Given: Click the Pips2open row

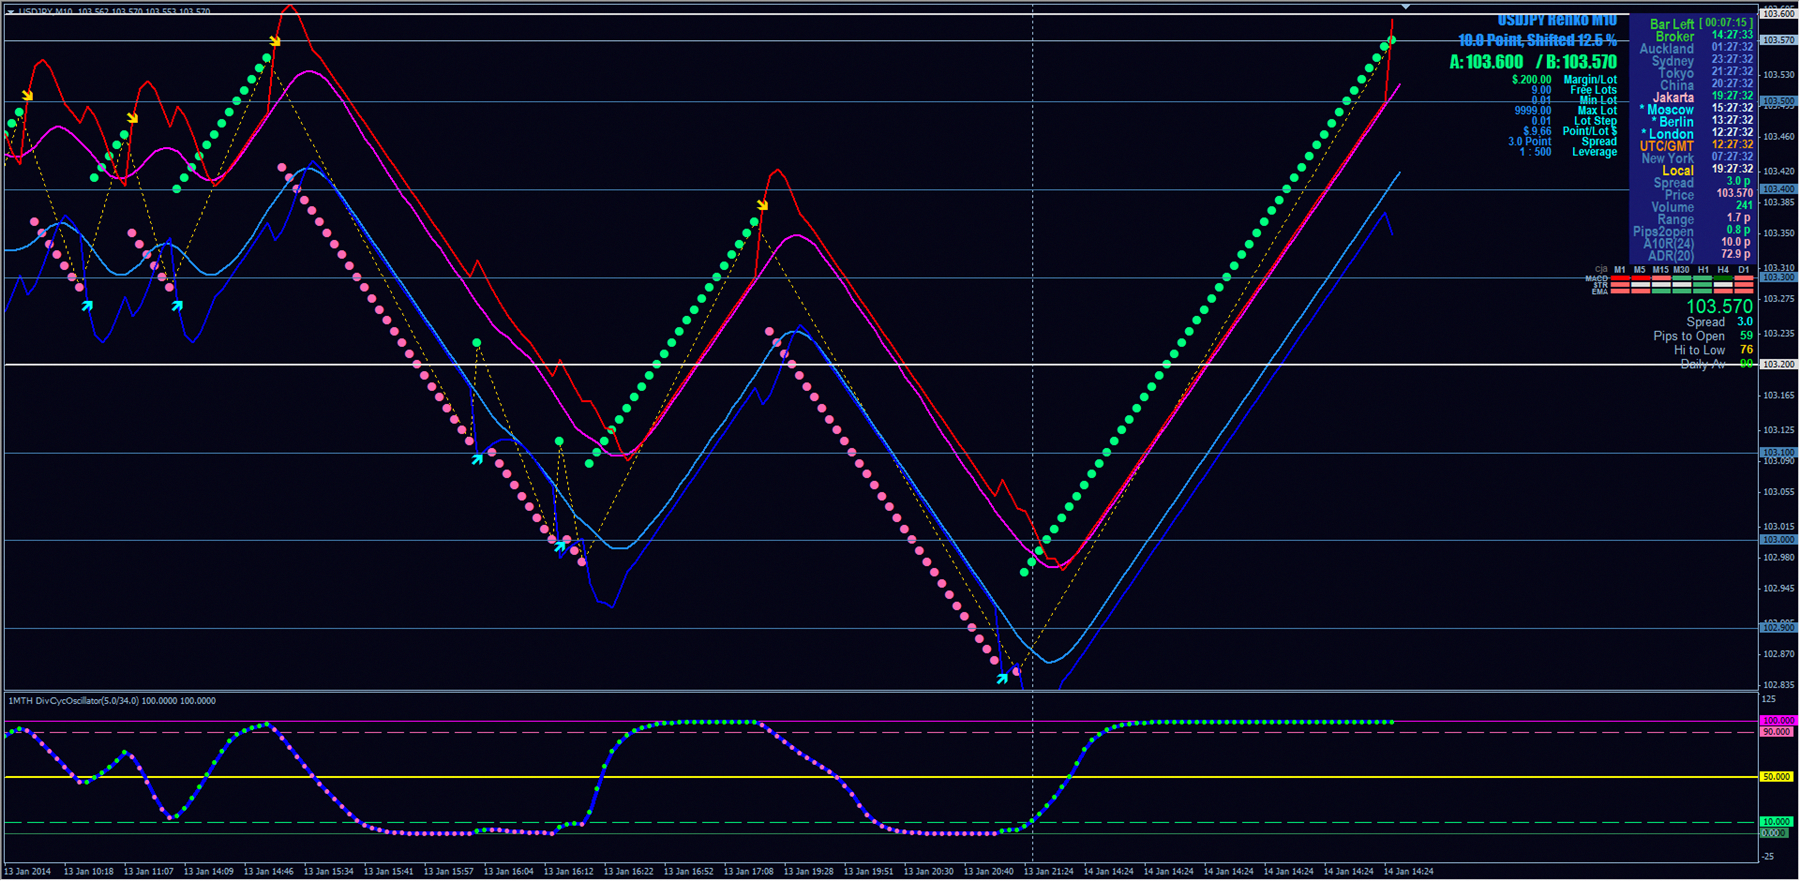Looking at the screenshot, I should point(1692,231).
